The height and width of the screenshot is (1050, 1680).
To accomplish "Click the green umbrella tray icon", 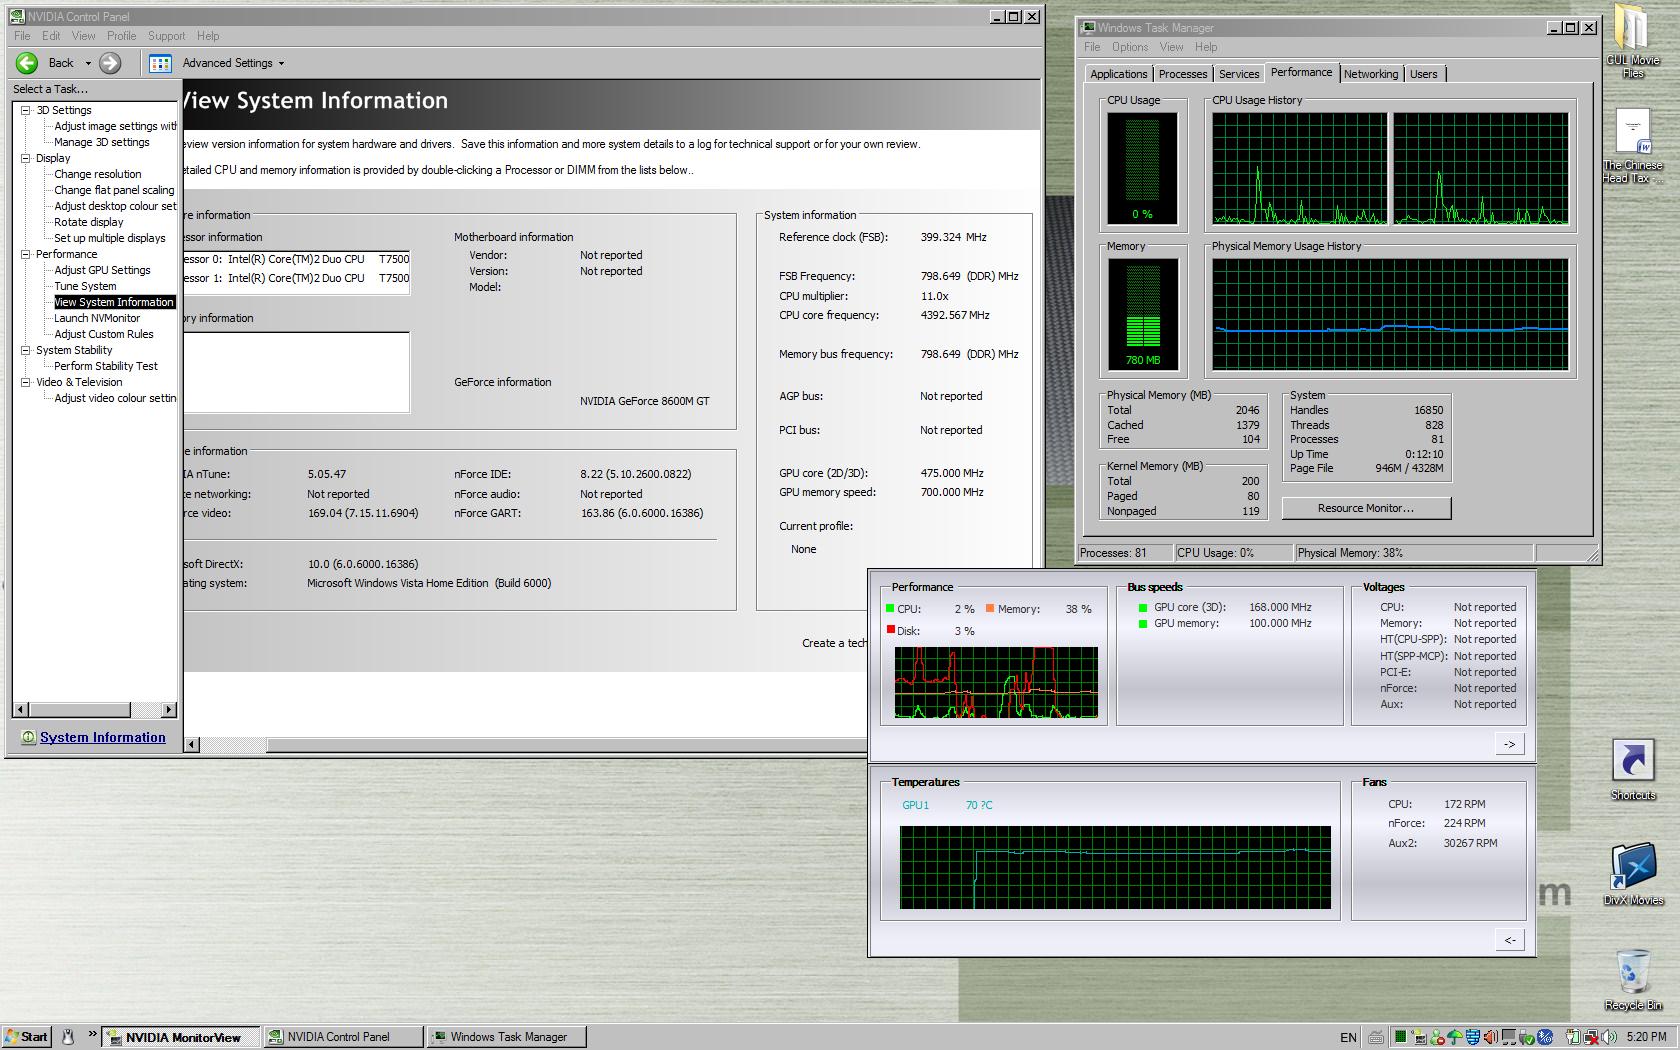I will pos(1455,1037).
